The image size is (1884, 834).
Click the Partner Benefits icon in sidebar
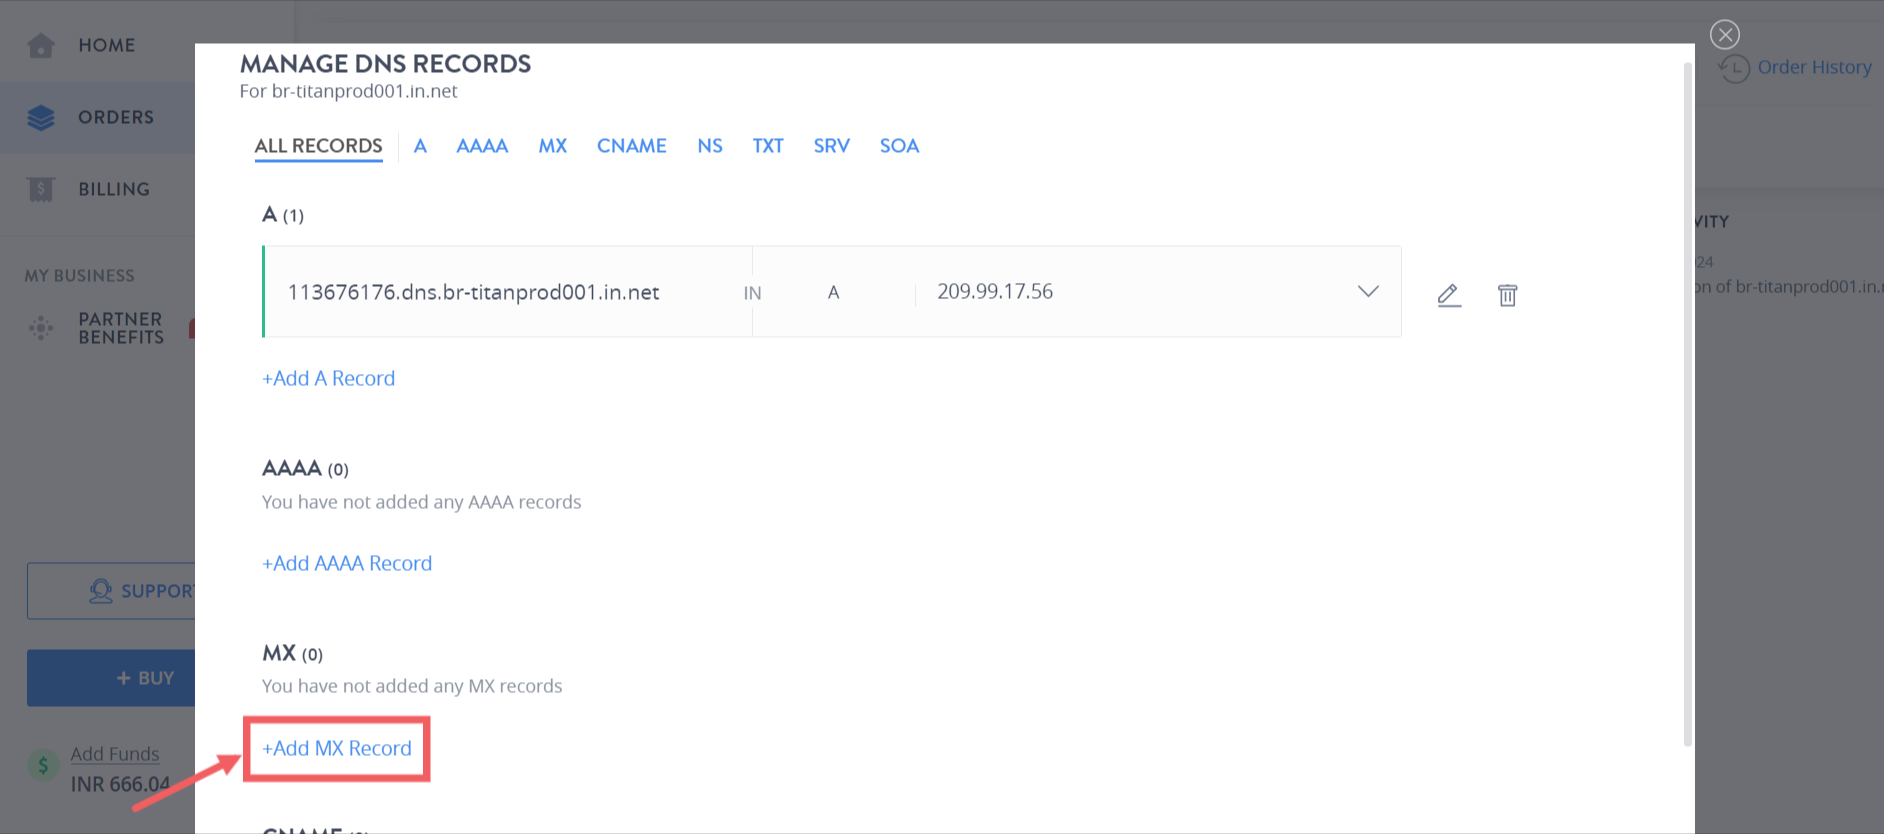click(41, 327)
